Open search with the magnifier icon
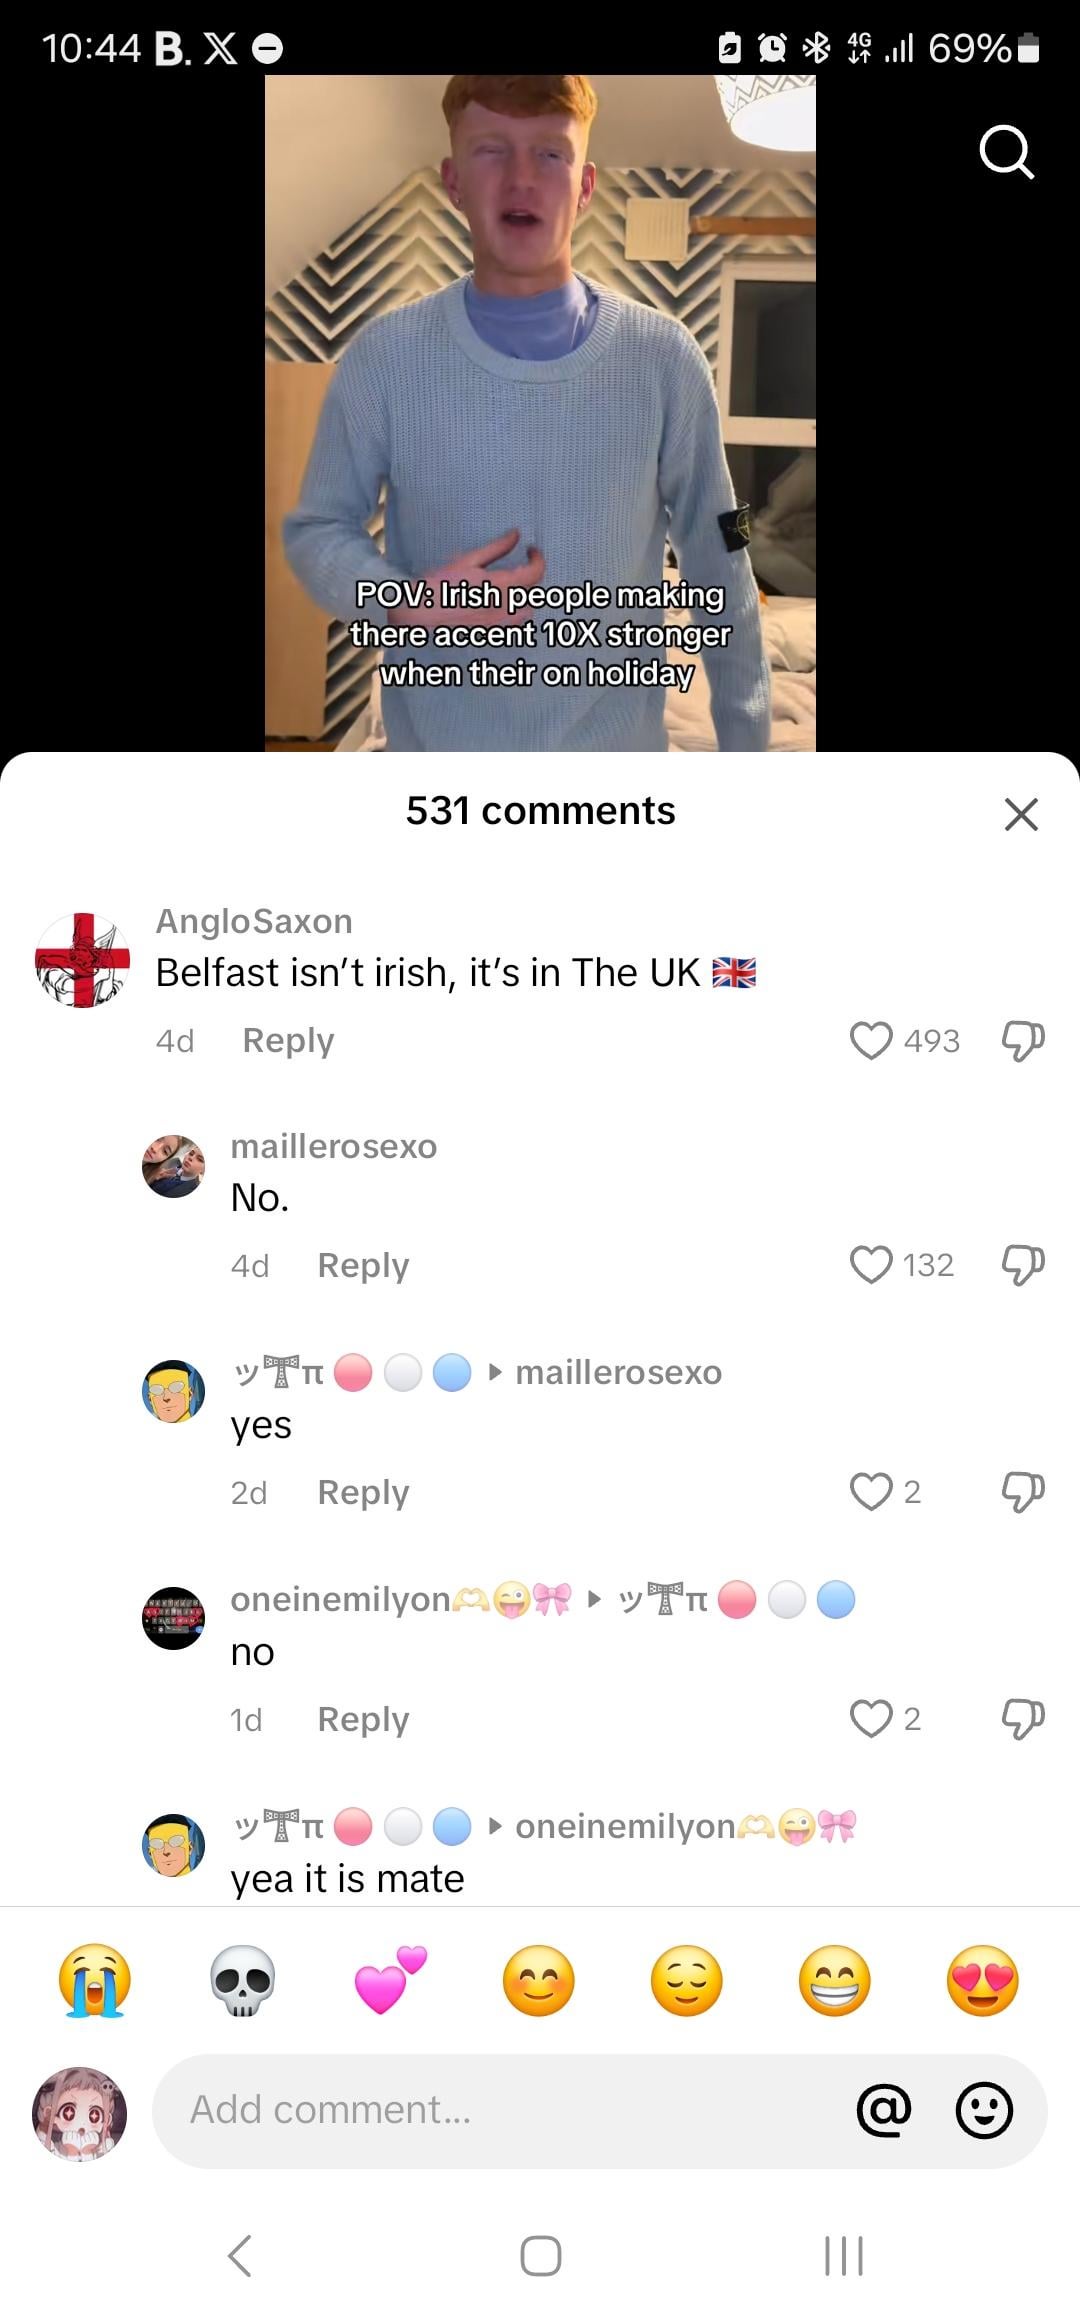 (1006, 152)
